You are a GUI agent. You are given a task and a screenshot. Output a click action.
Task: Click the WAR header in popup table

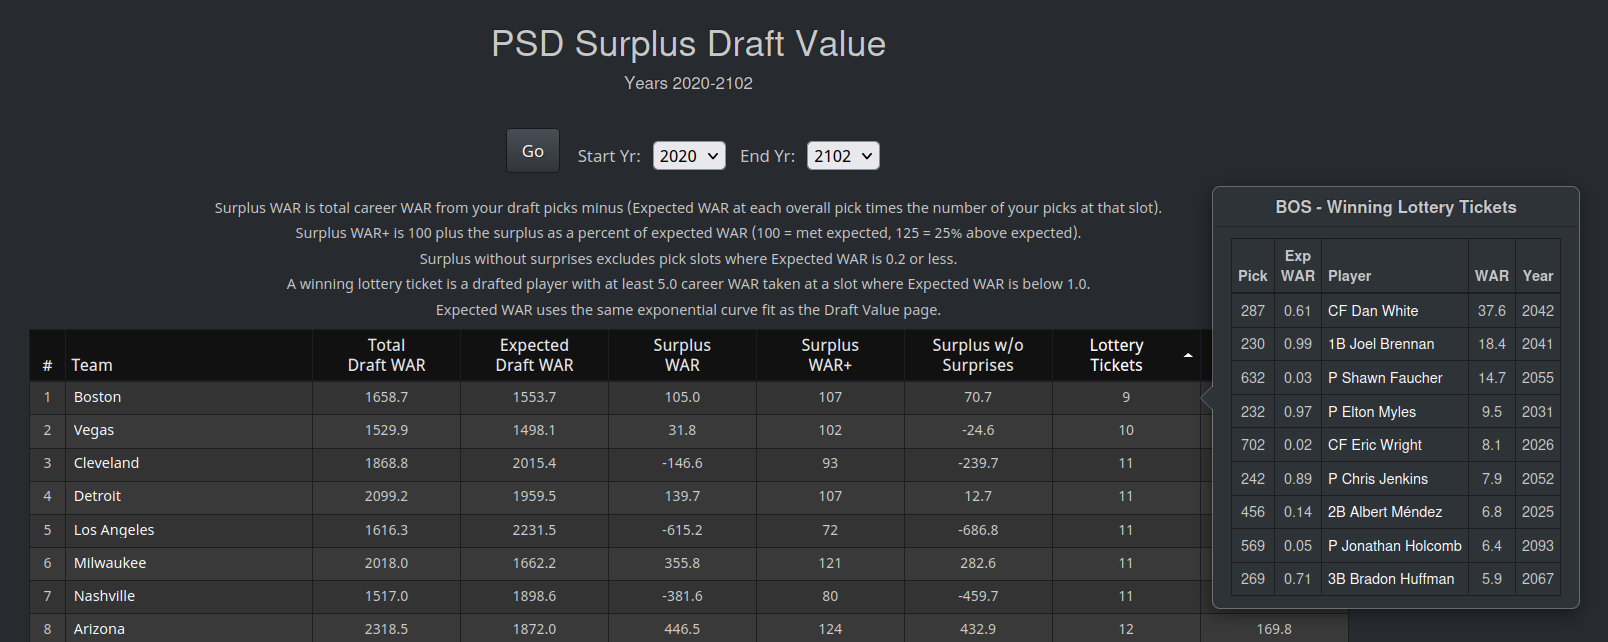tap(1491, 276)
